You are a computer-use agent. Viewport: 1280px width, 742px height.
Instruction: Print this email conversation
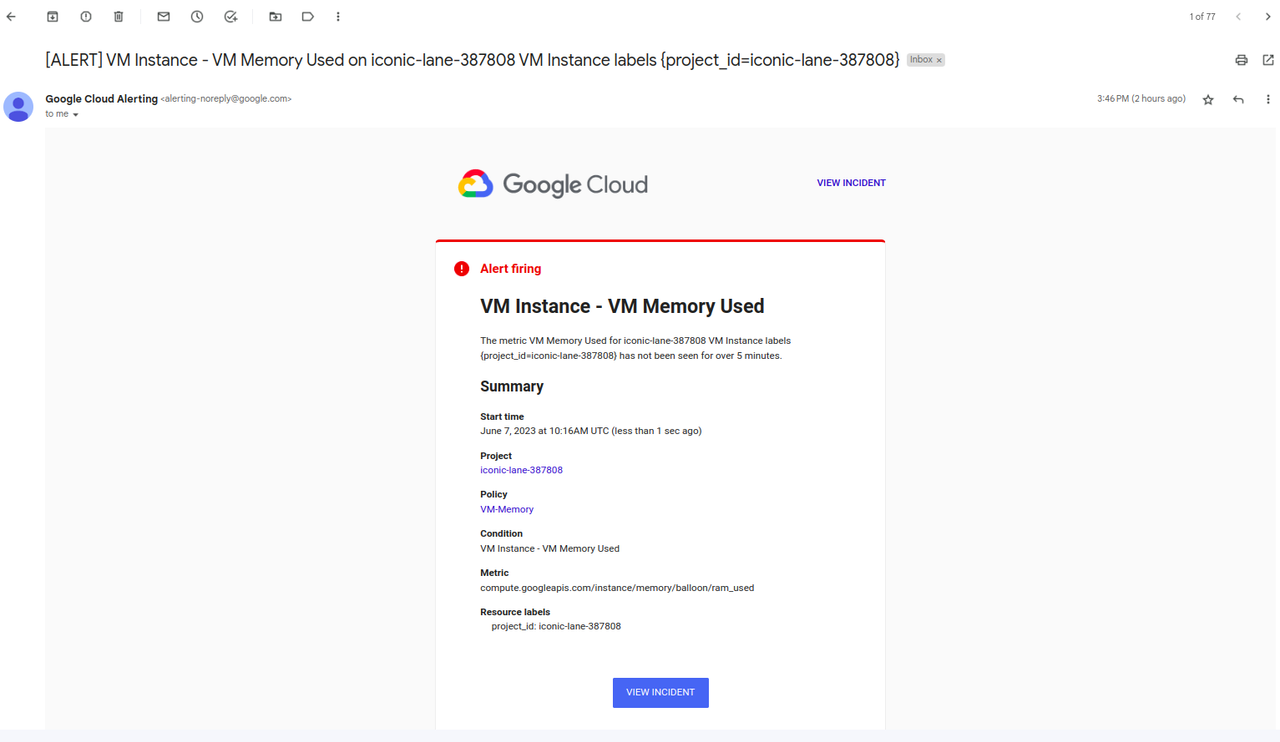pyautogui.click(x=1241, y=60)
